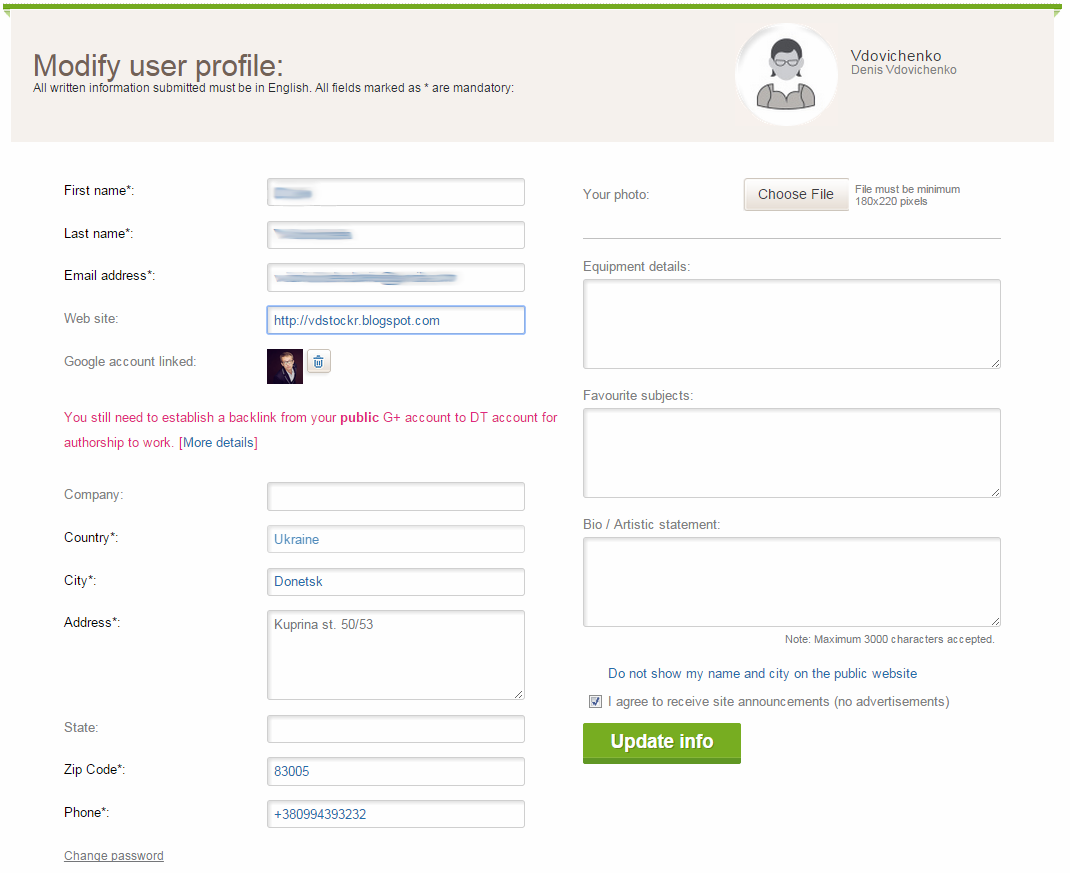Click Choose File for your photo
Screen dimensions: 1070x873
796,195
